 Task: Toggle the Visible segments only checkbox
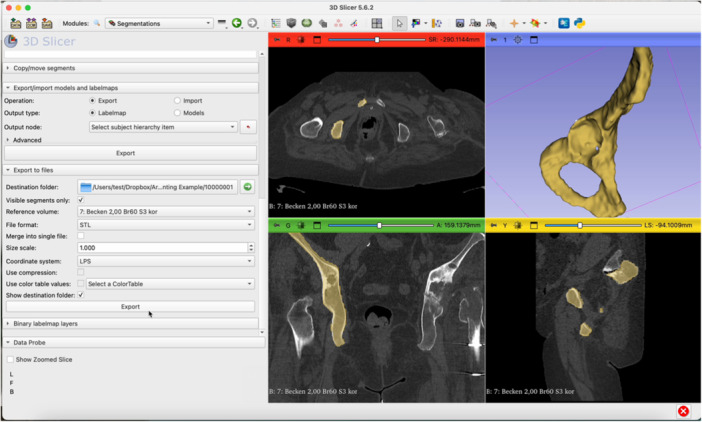[x=81, y=200]
